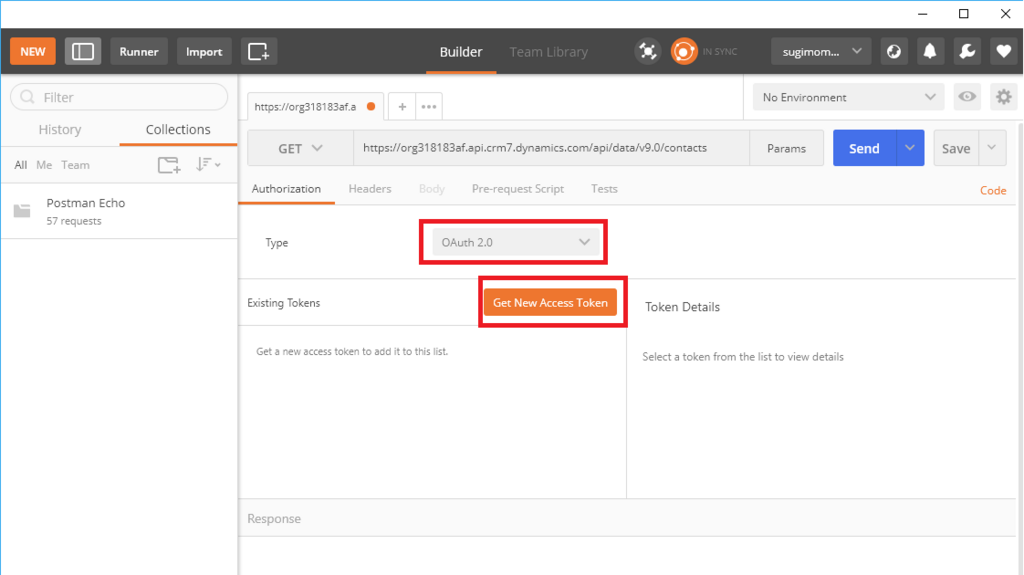Select the Authorization tab

click(286, 189)
